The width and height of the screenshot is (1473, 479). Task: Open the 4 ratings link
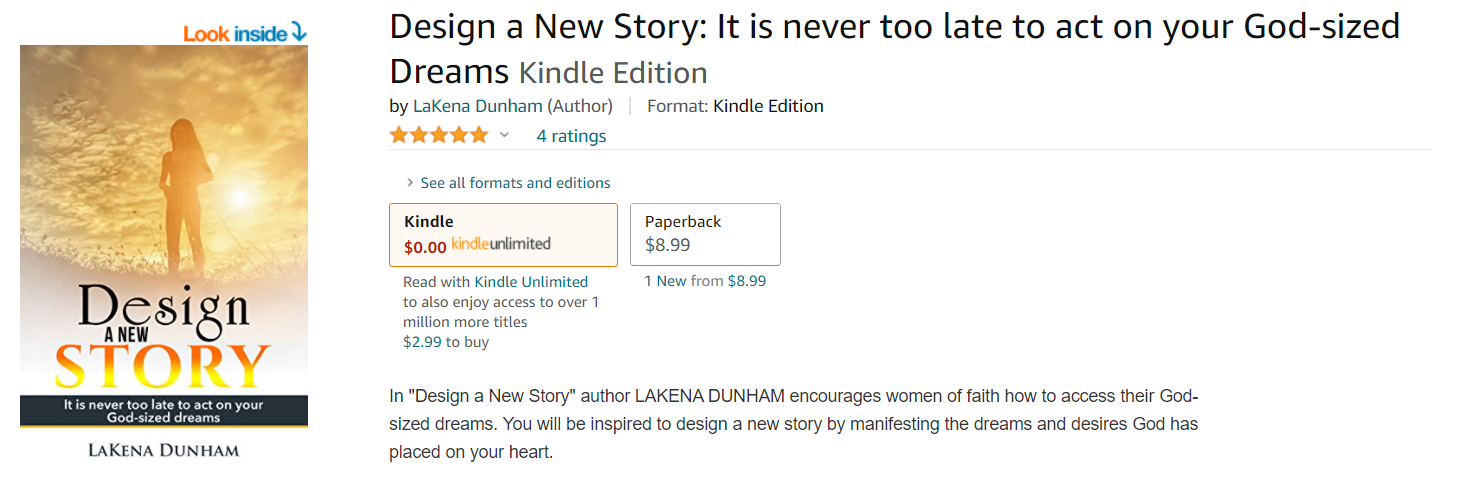571,136
